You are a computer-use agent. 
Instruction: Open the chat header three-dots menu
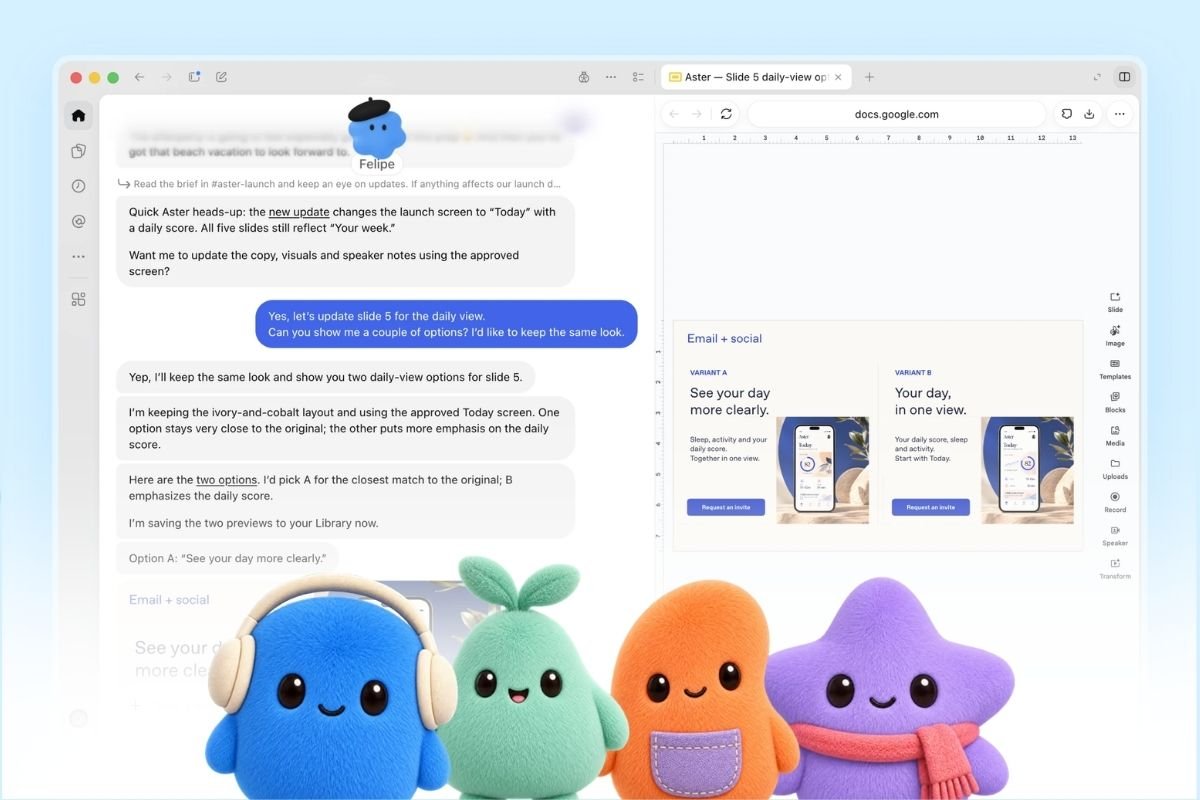pos(610,77)
